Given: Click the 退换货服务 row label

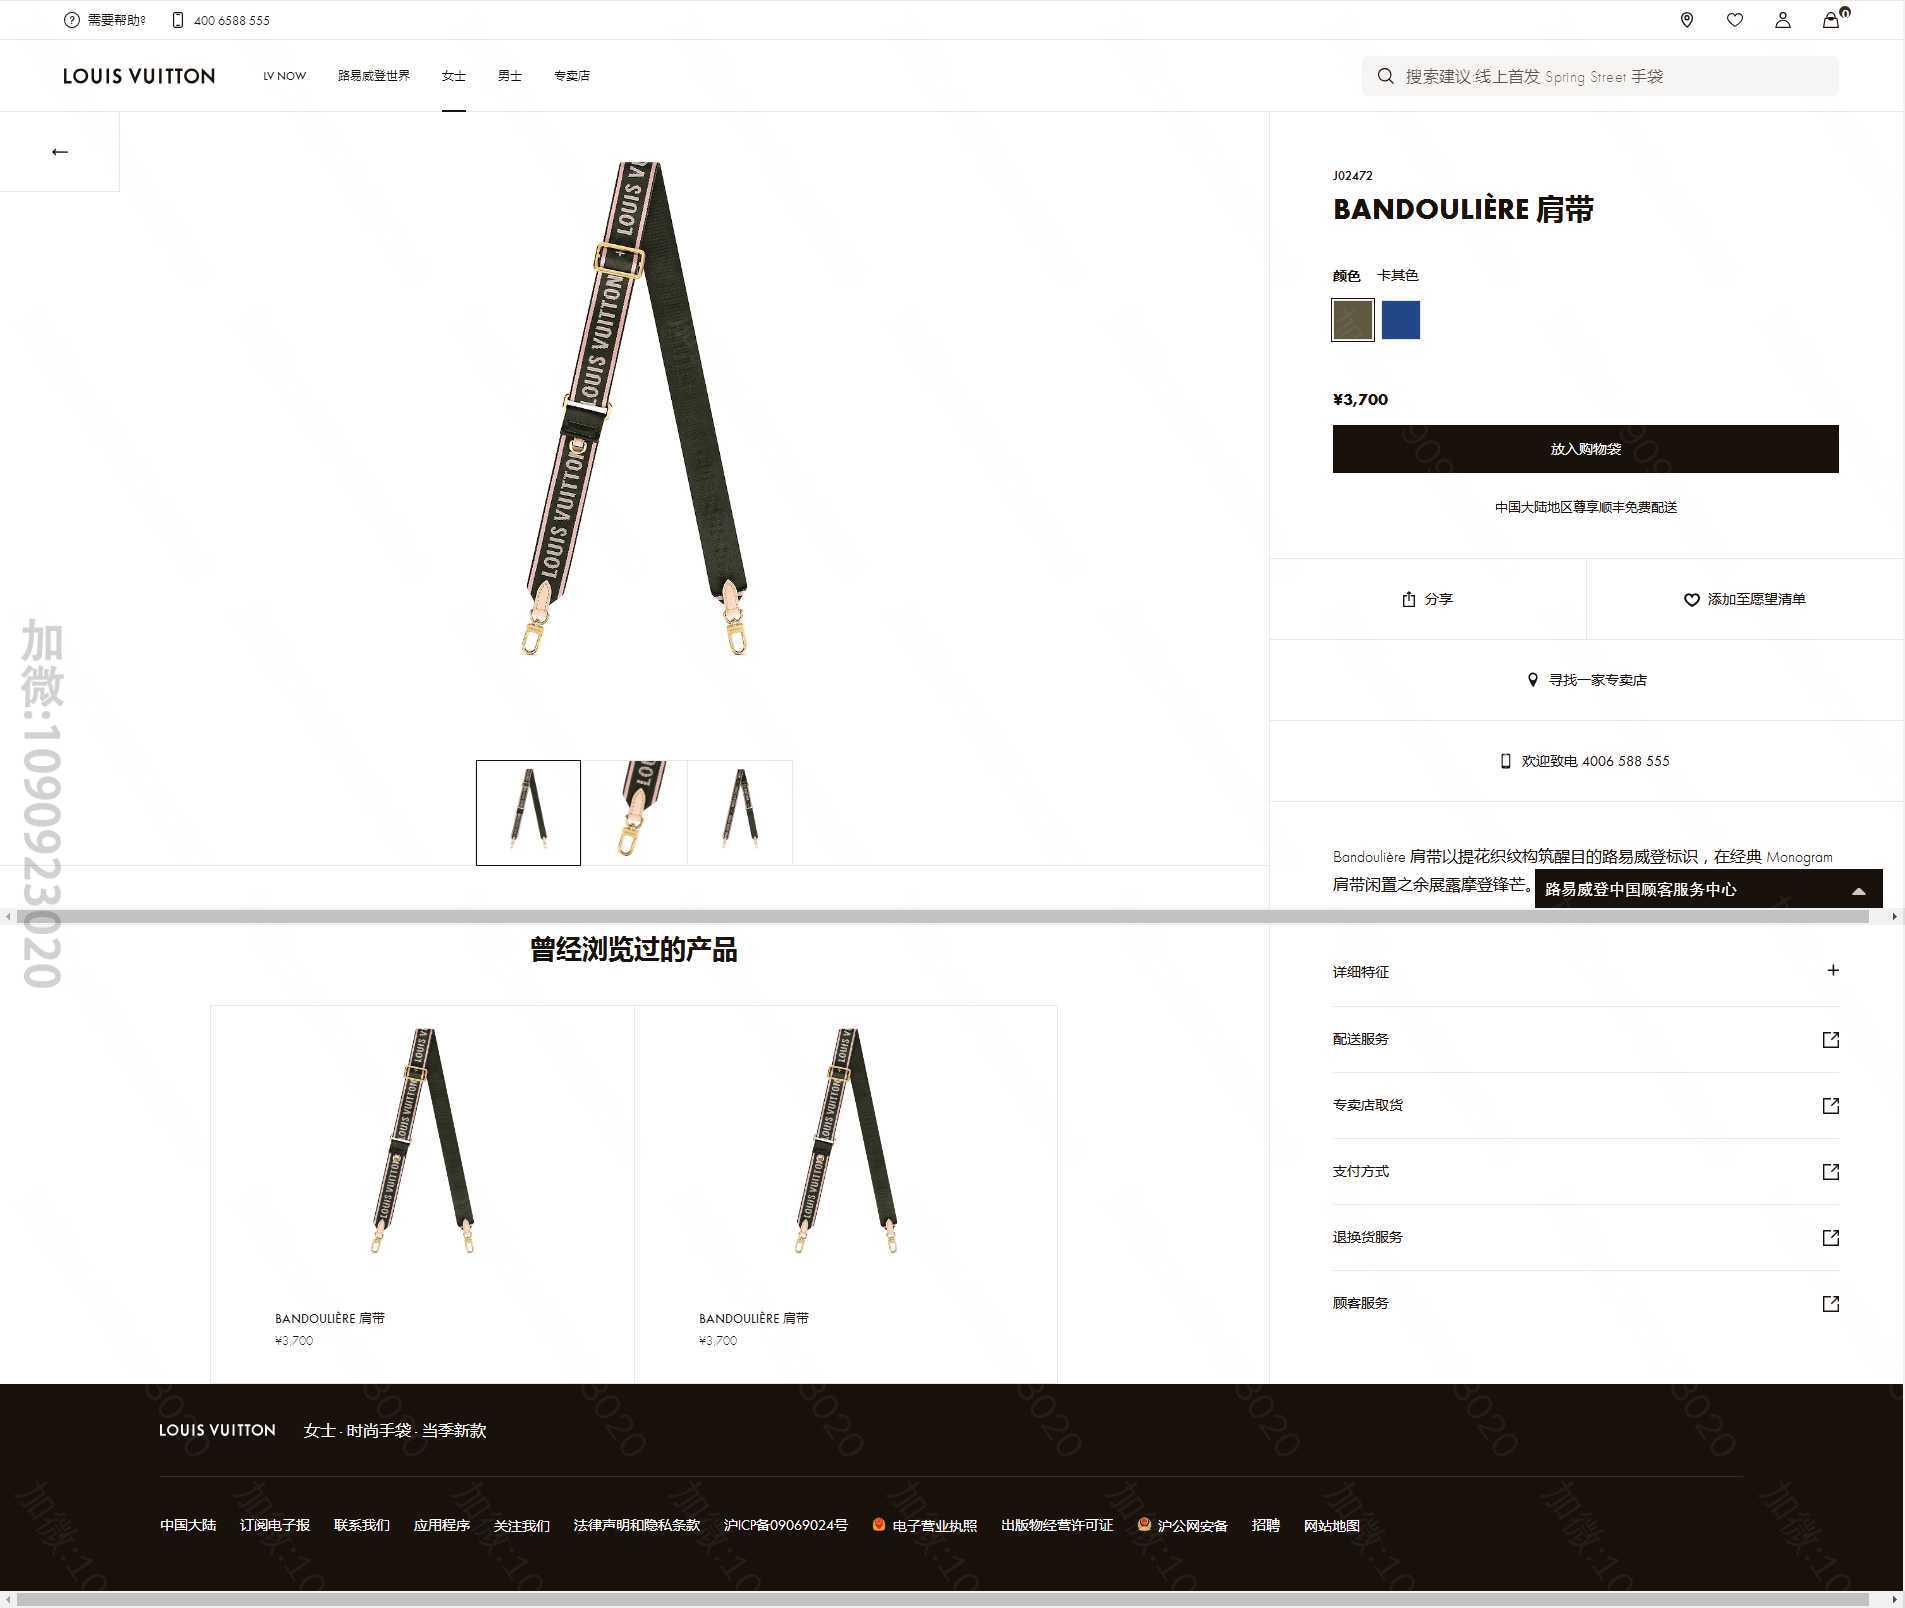Looking at the screenshot, I should (1368, 1237).
